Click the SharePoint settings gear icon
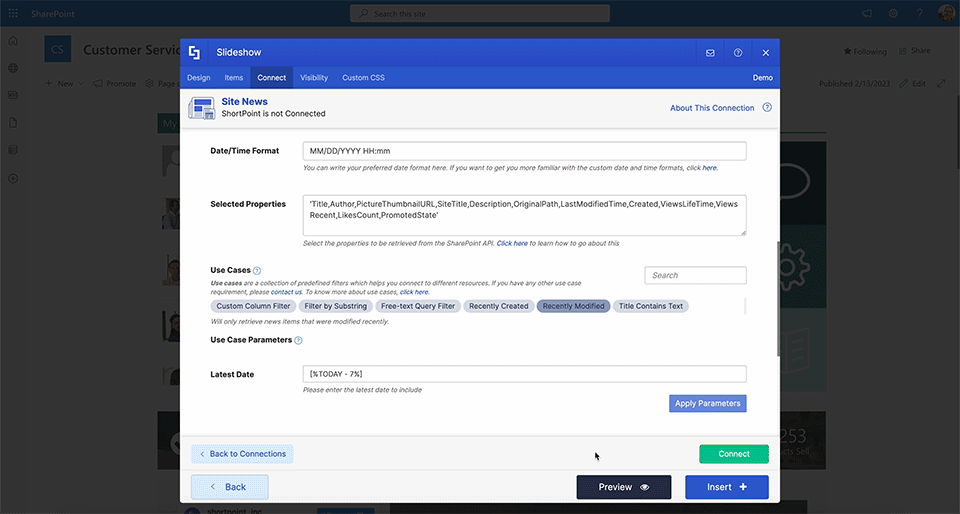Viewport: 960px width, 514px height. click(893, 13)
